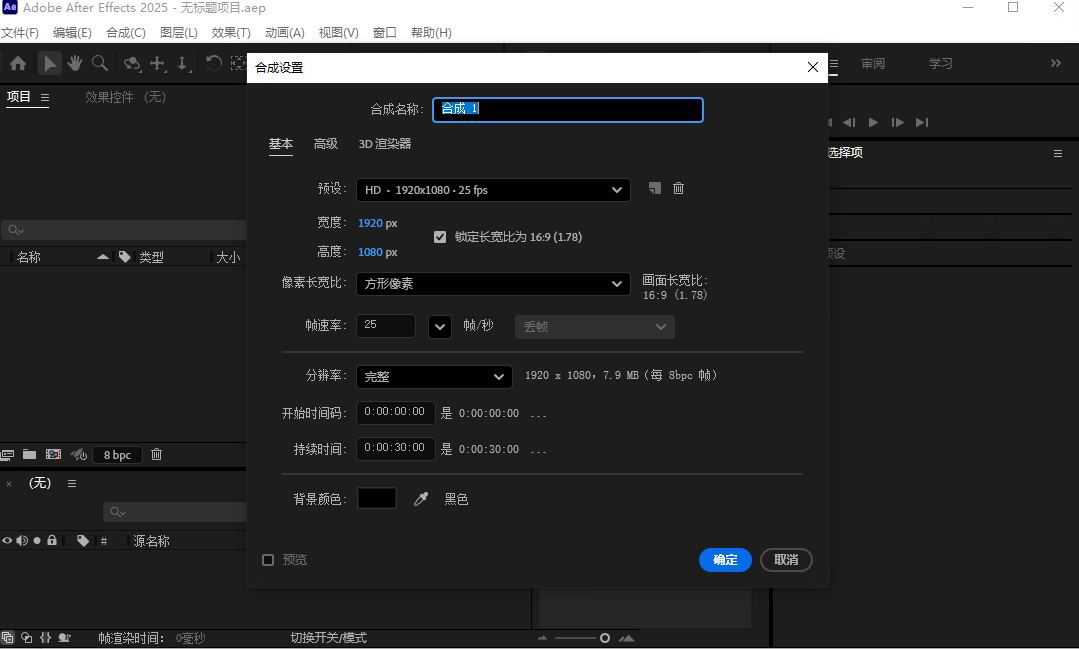
Task: Click the new folder icon in the project panel
Action: 31,455
